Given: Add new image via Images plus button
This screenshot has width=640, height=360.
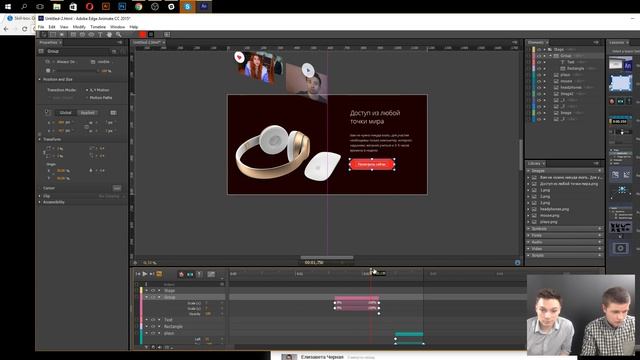Looking at the screenshot, I should tap(600, 171).
